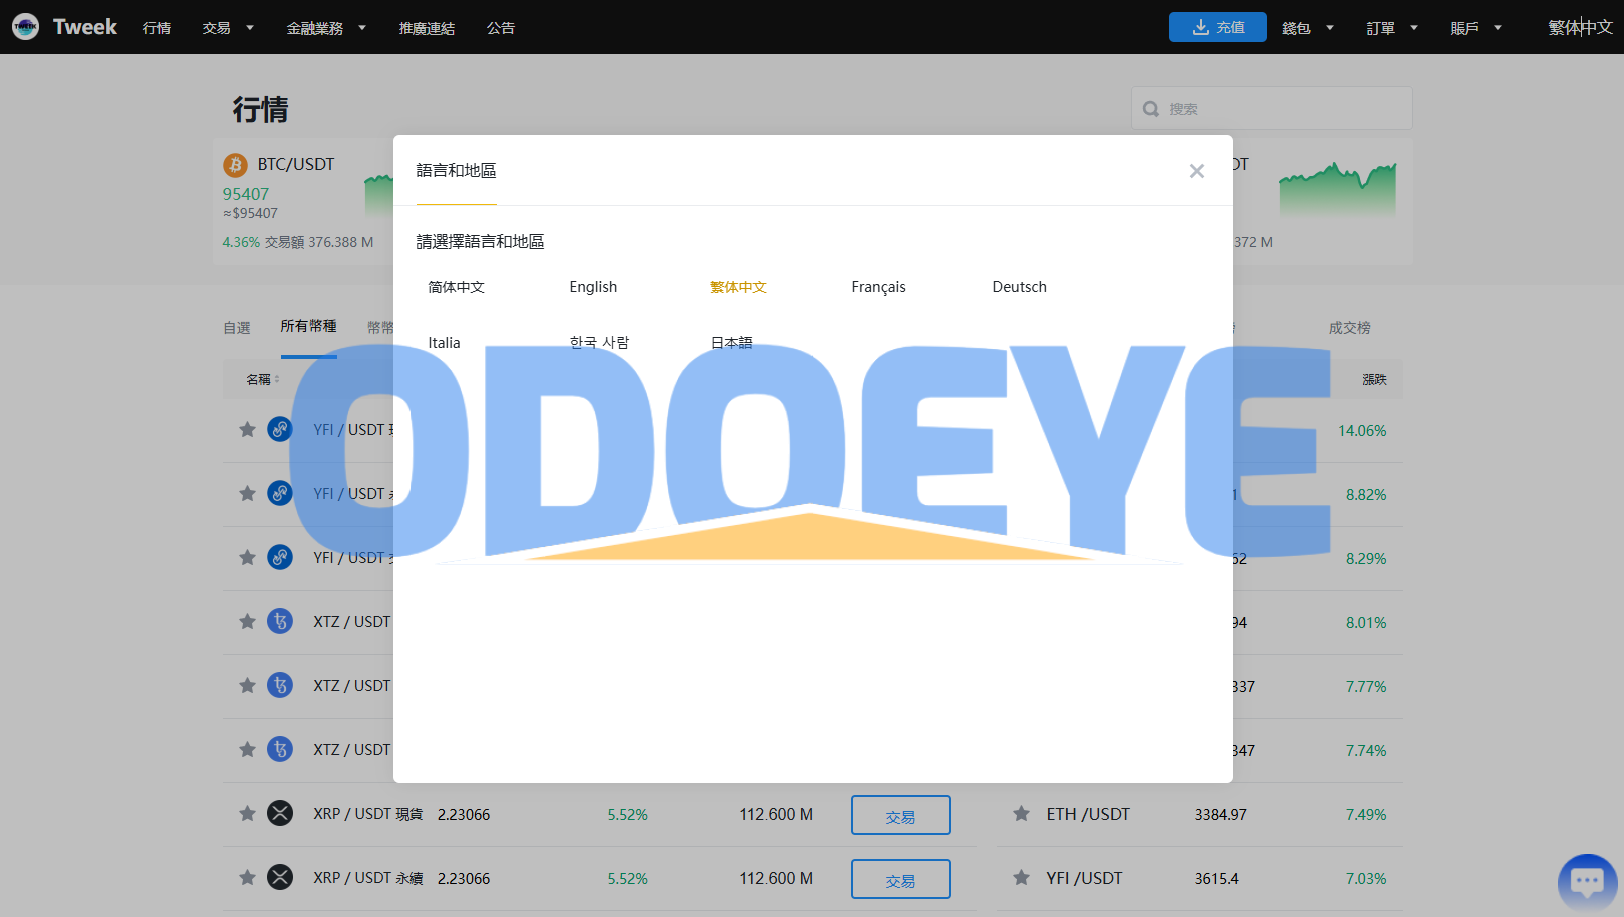The height and width of the screenshot is (917, 1624).
Task: Select English language option
Action: pos(593,287)
